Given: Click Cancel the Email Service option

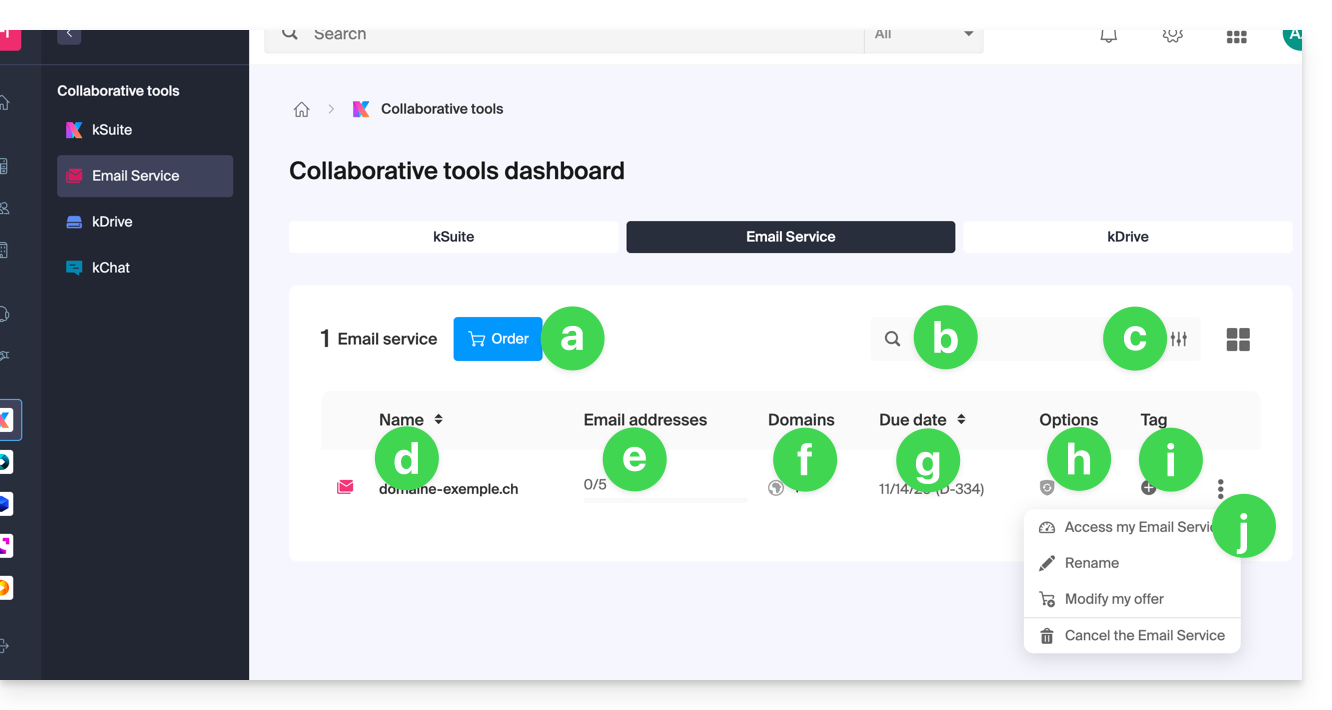Looking at the screenshot, I should (x=1143, y=635).
